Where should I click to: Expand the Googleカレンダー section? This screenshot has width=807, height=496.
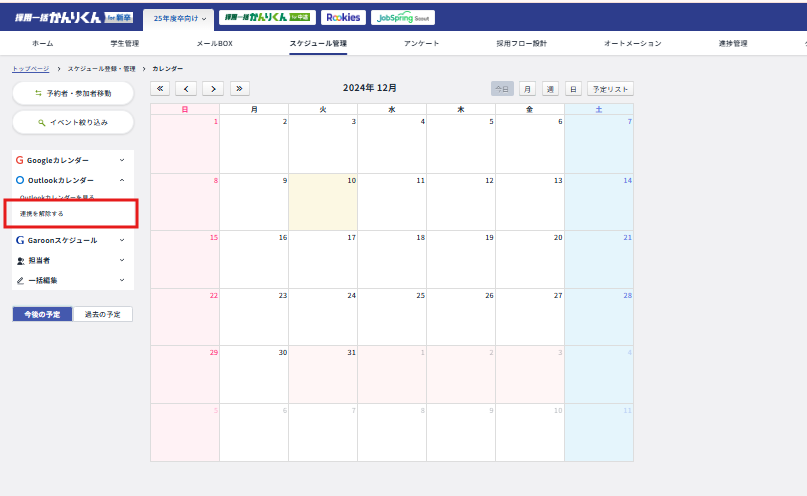tap(72, 160)
